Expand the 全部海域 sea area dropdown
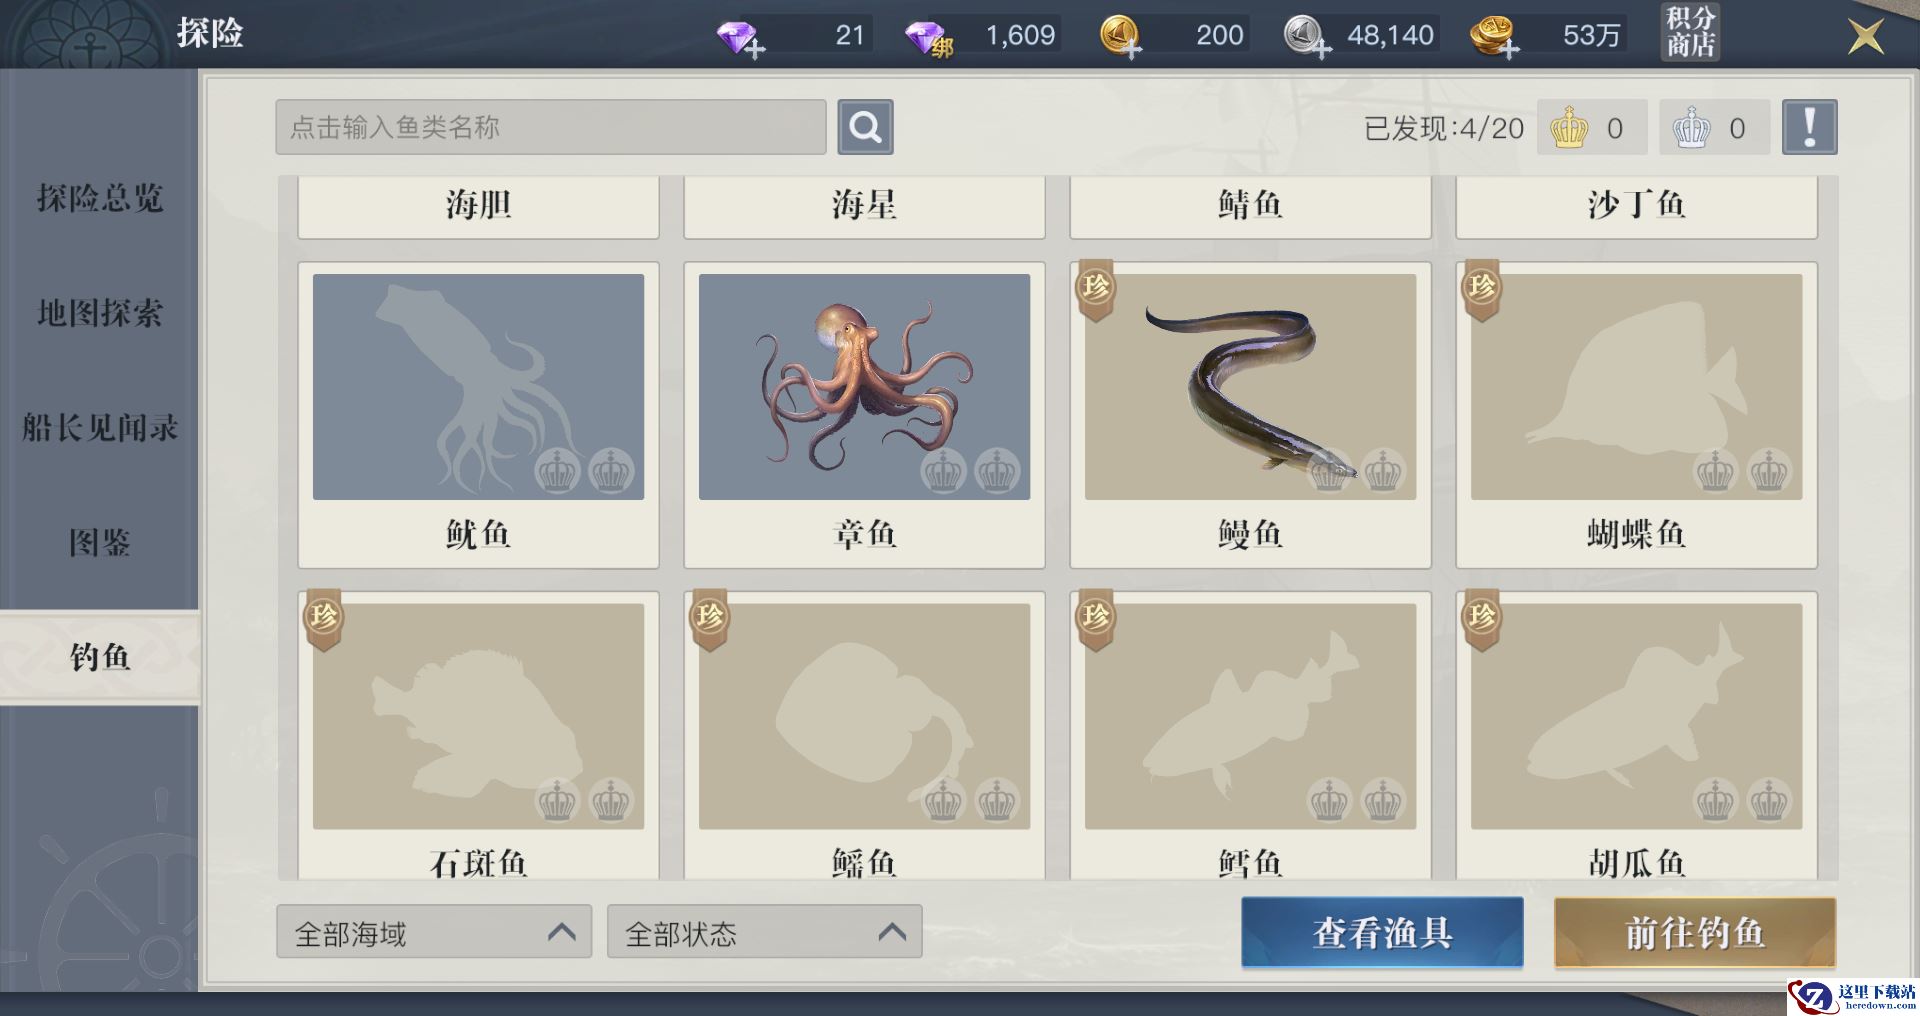This screenshot has width=1920, height=1016. pos(434,932)
